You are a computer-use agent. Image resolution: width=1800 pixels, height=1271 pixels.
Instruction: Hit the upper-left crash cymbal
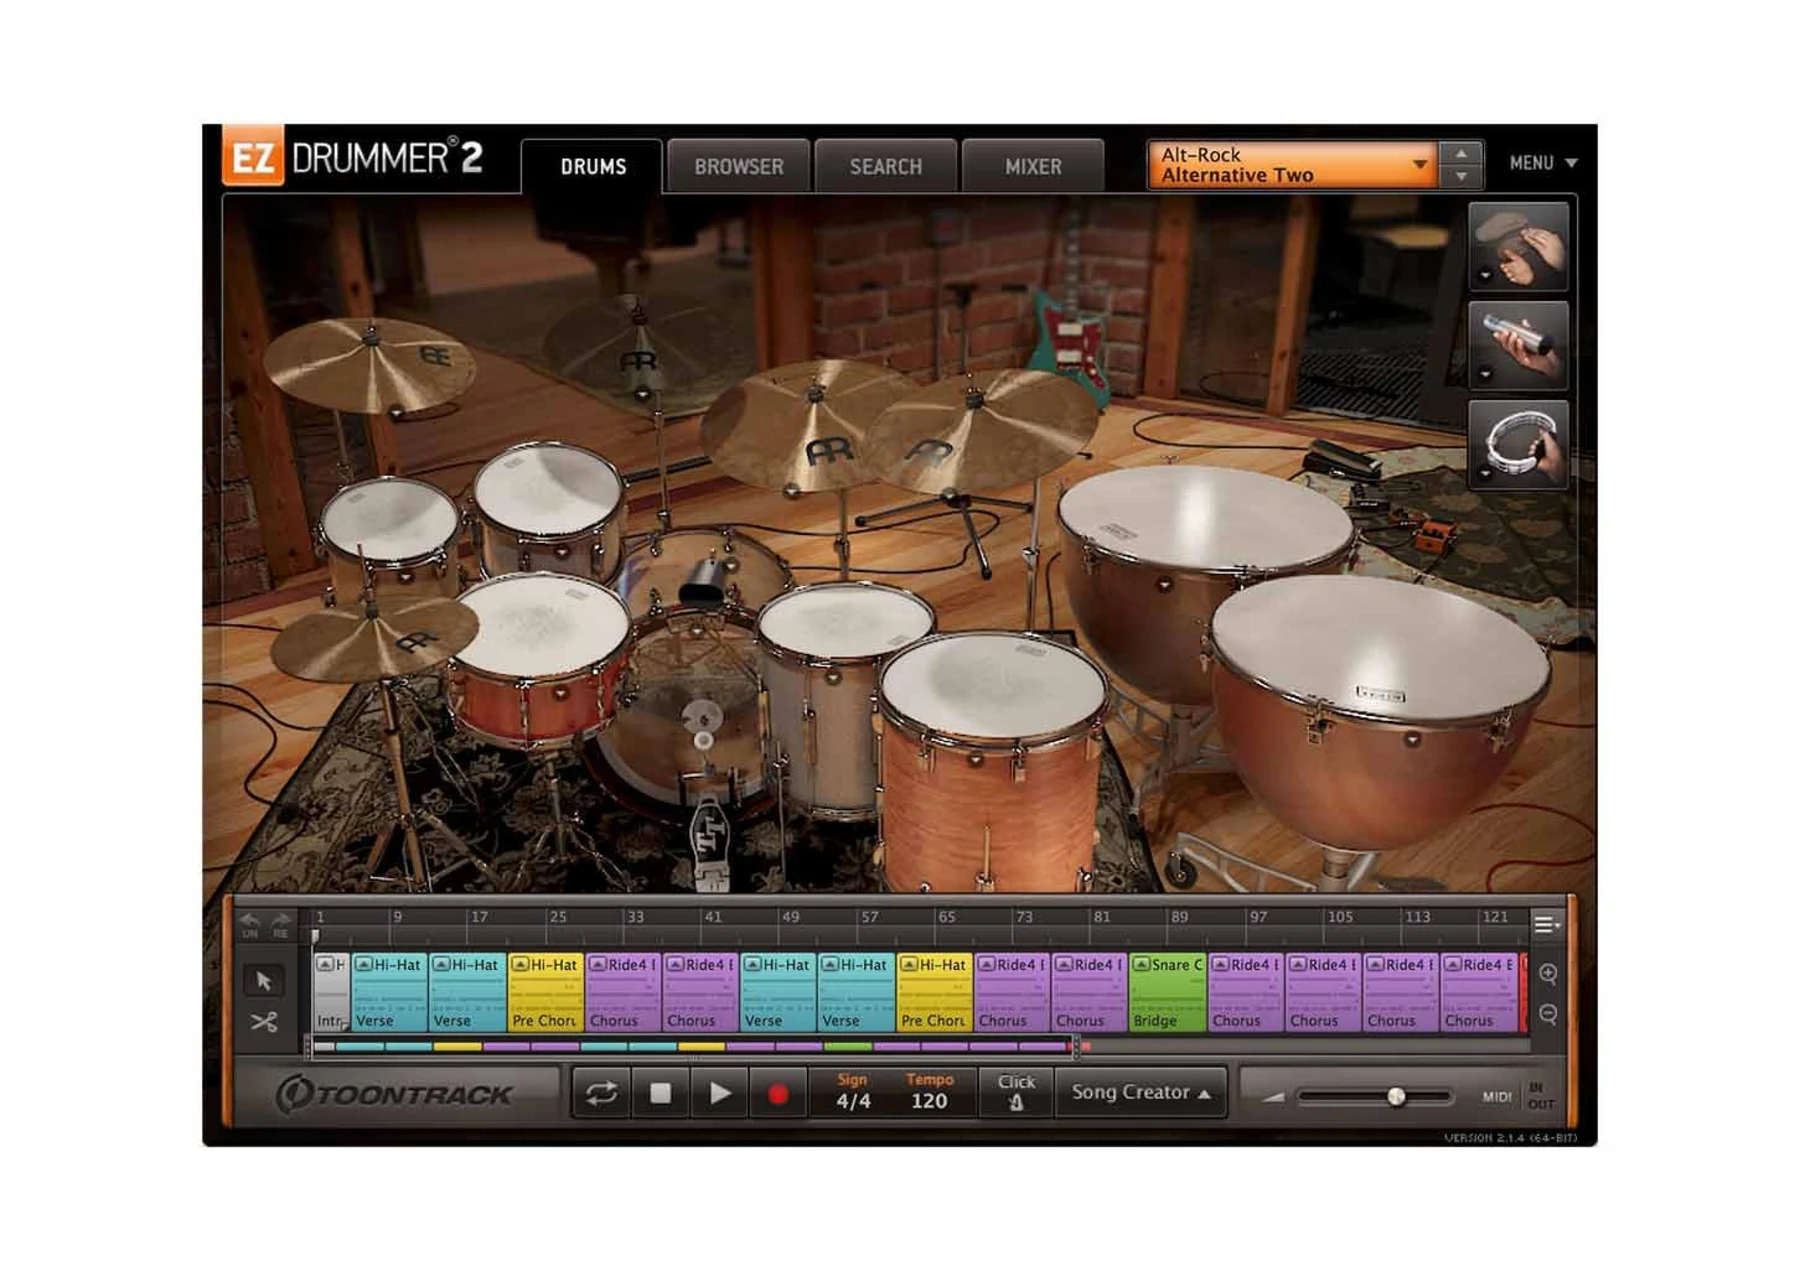368,366
